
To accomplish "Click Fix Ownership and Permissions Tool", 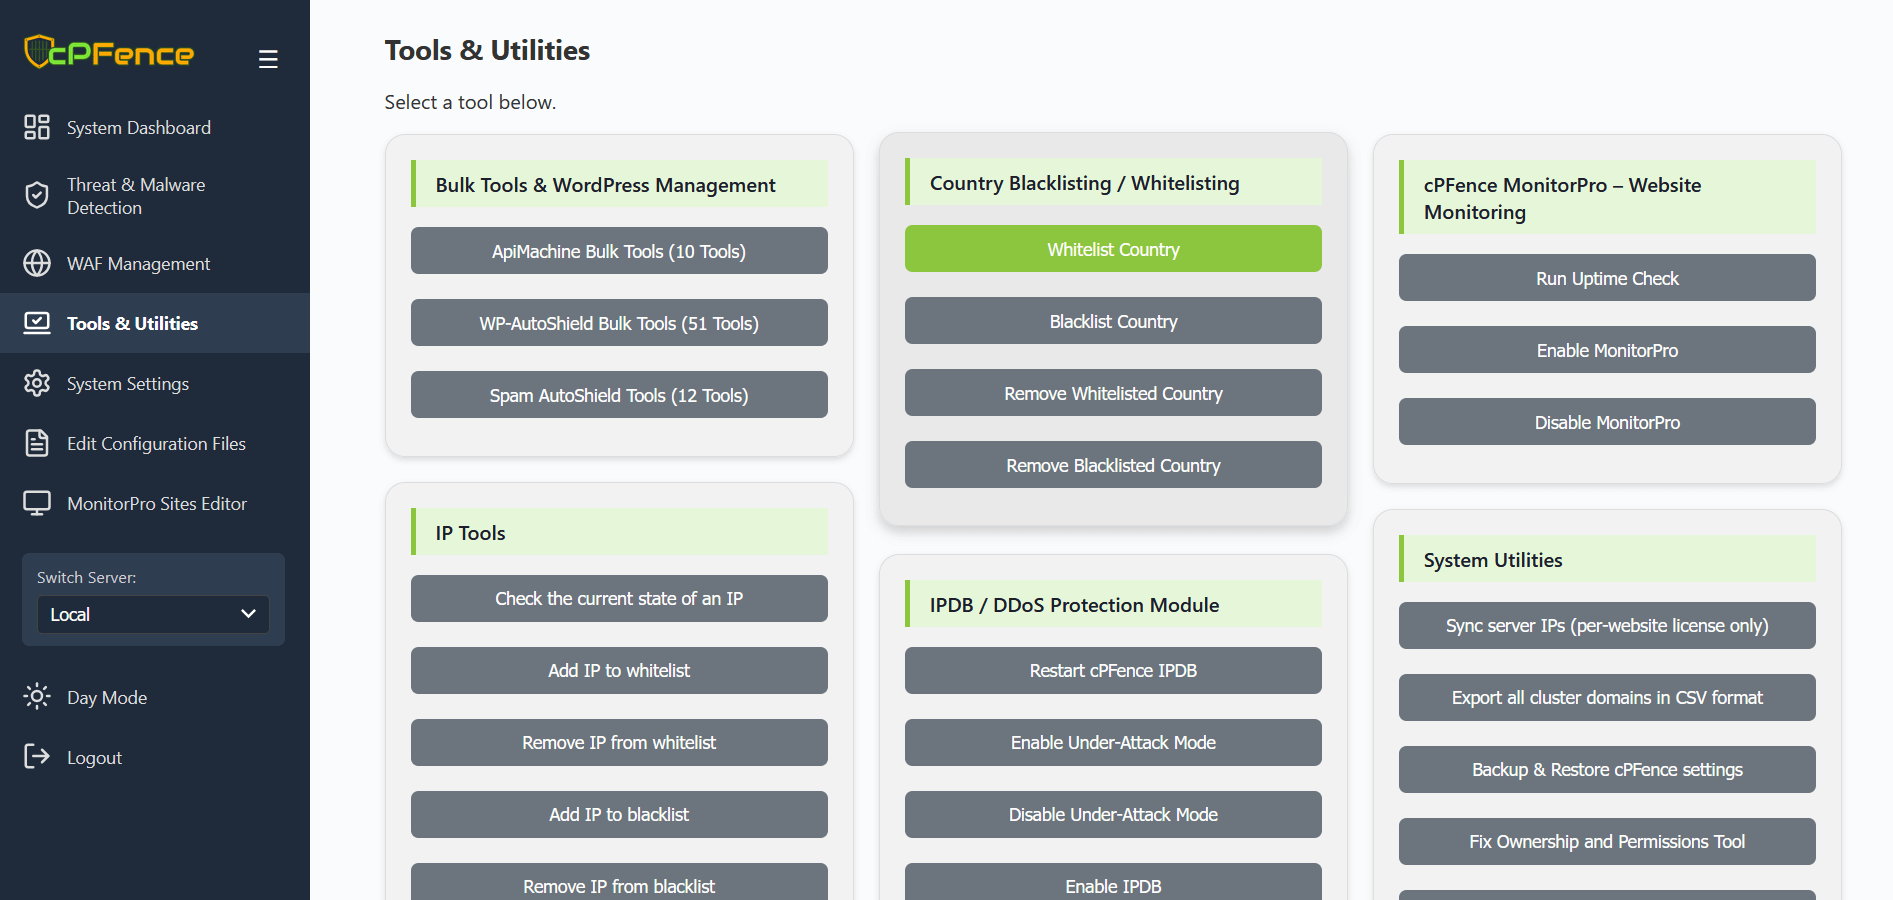I will 1607,841.
